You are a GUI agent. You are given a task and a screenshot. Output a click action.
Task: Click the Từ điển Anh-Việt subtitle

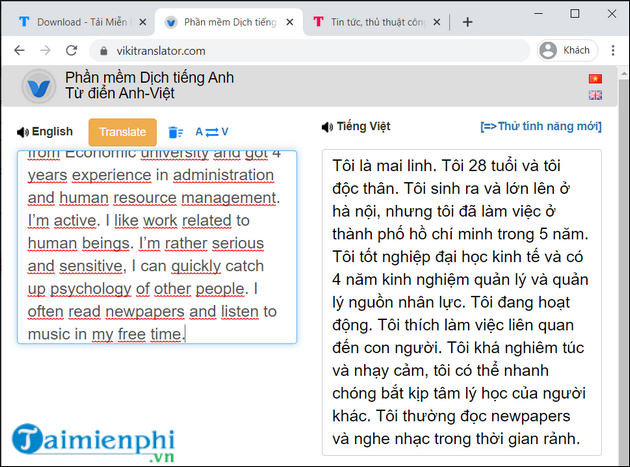120,94
